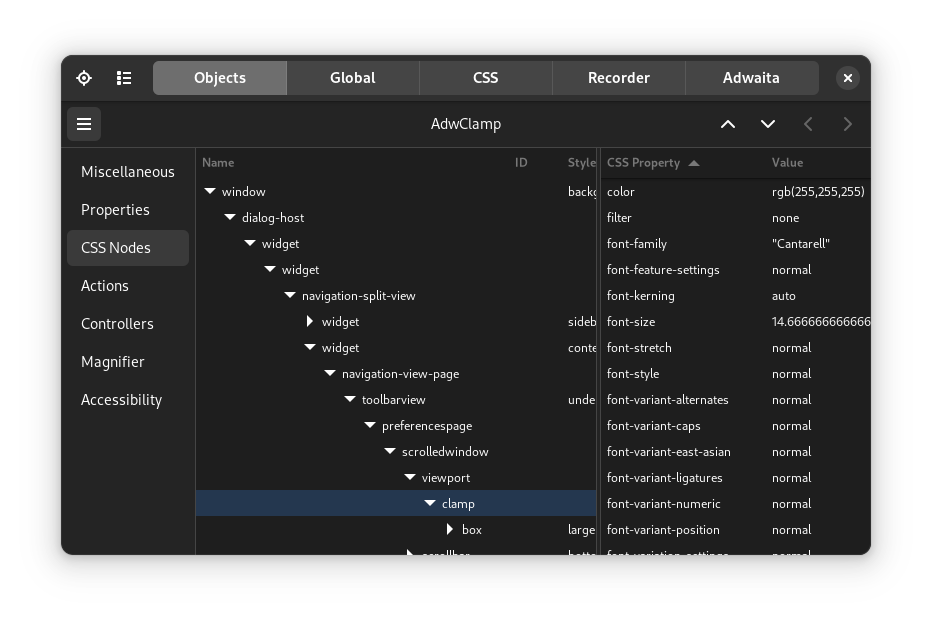Image resolution: width=932 pixels, height=622 pixels.
Task: Open the hamburger menu below the tabs
Action: [84, 123]
